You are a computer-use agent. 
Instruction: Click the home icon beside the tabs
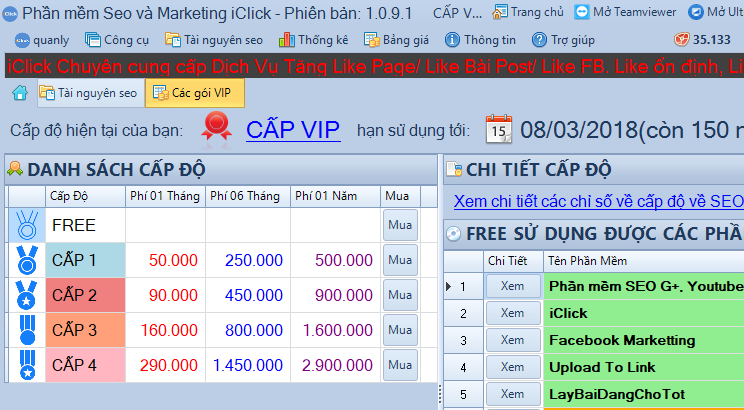tap(20, 93)
